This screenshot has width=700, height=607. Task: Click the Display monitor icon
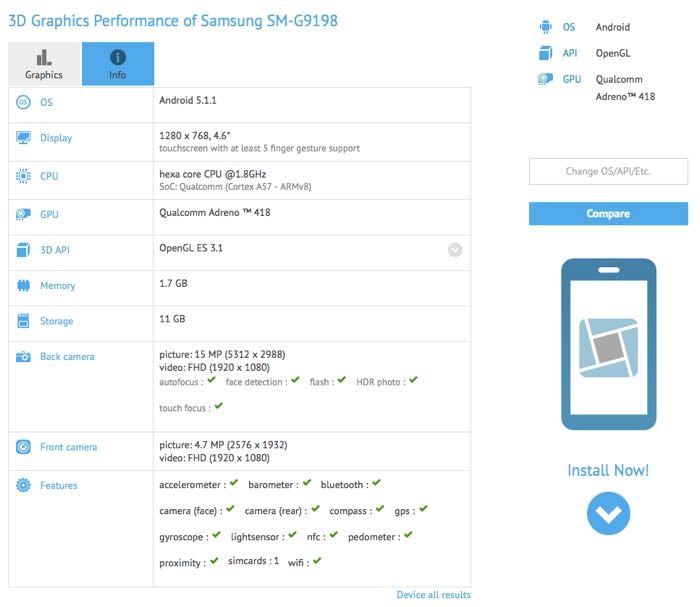[x=23, y=137]
